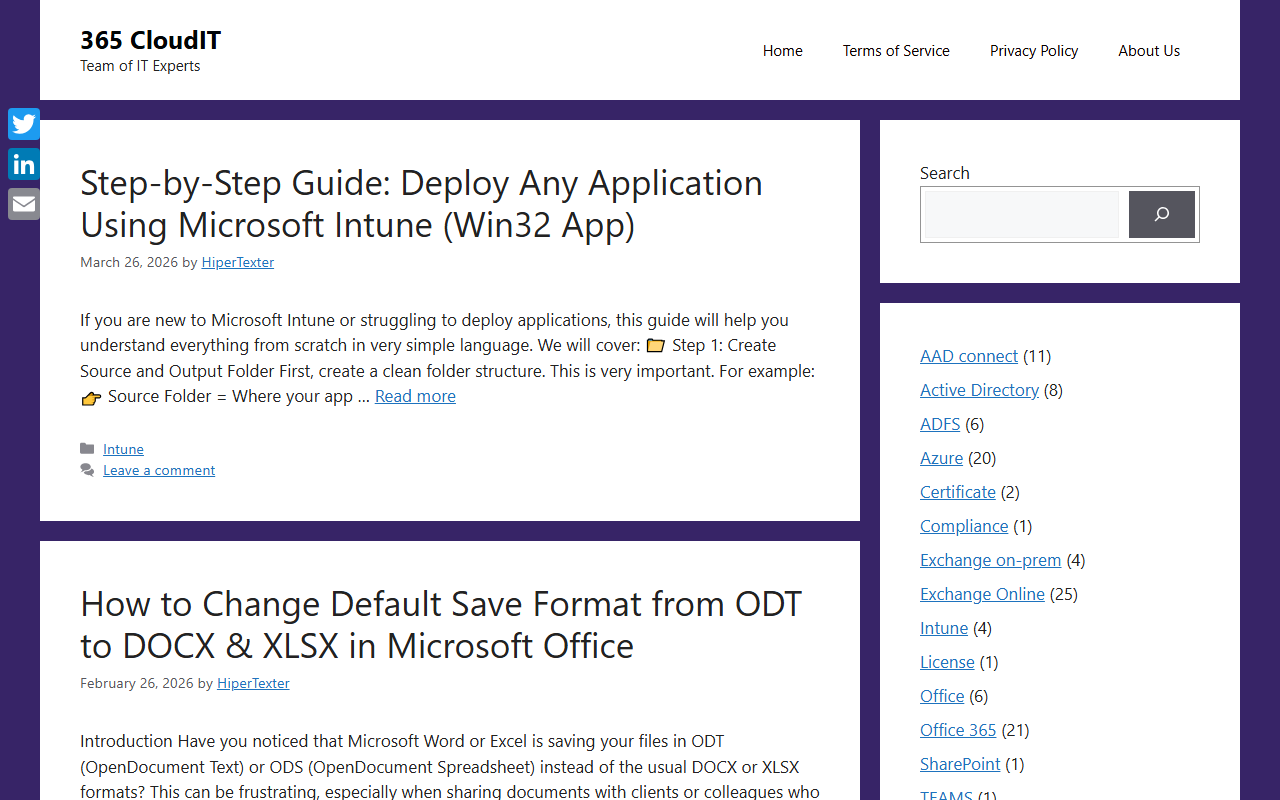Click Leave a comment link
This screenshot has height=800, width=1280.
coord(159,470)
